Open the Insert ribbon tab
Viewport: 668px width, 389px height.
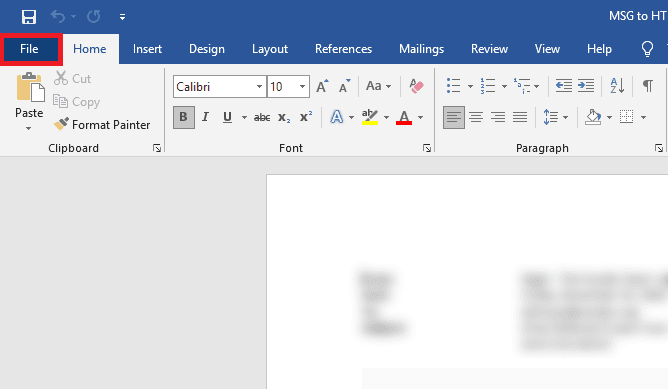tap(147, 49)
